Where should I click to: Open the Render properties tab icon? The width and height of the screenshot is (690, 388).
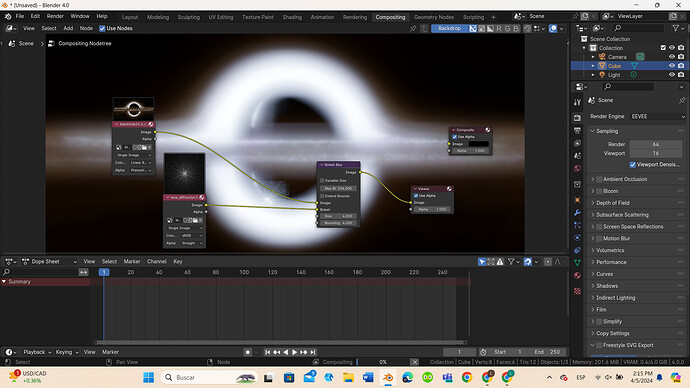pyautogui.click(x=577, y=118)
